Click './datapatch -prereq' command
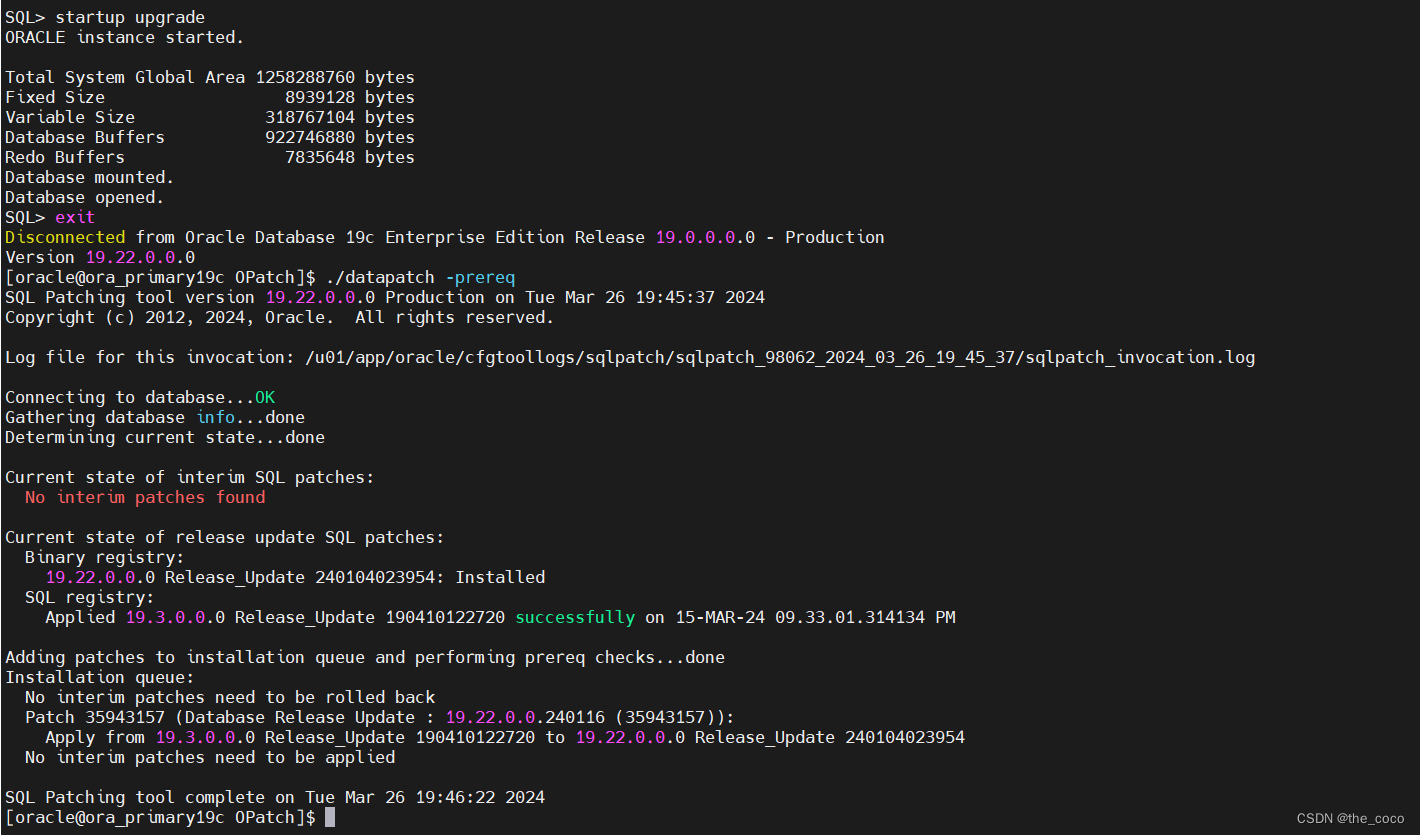This screenshot has width=1420, height=835. (x=420, y=277)
